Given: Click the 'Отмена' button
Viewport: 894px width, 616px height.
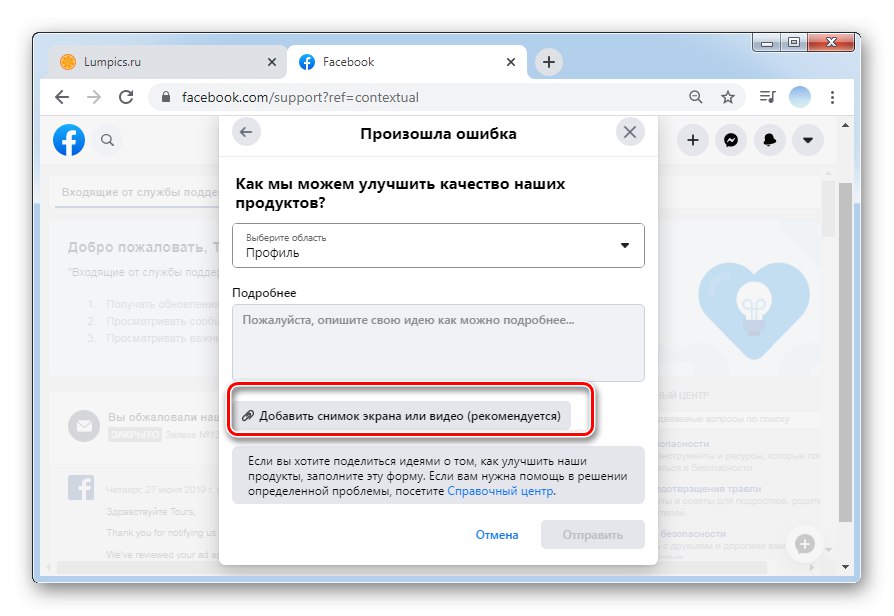Looking at the screenshot, I should pyautogui.click(x=497, y=535).
